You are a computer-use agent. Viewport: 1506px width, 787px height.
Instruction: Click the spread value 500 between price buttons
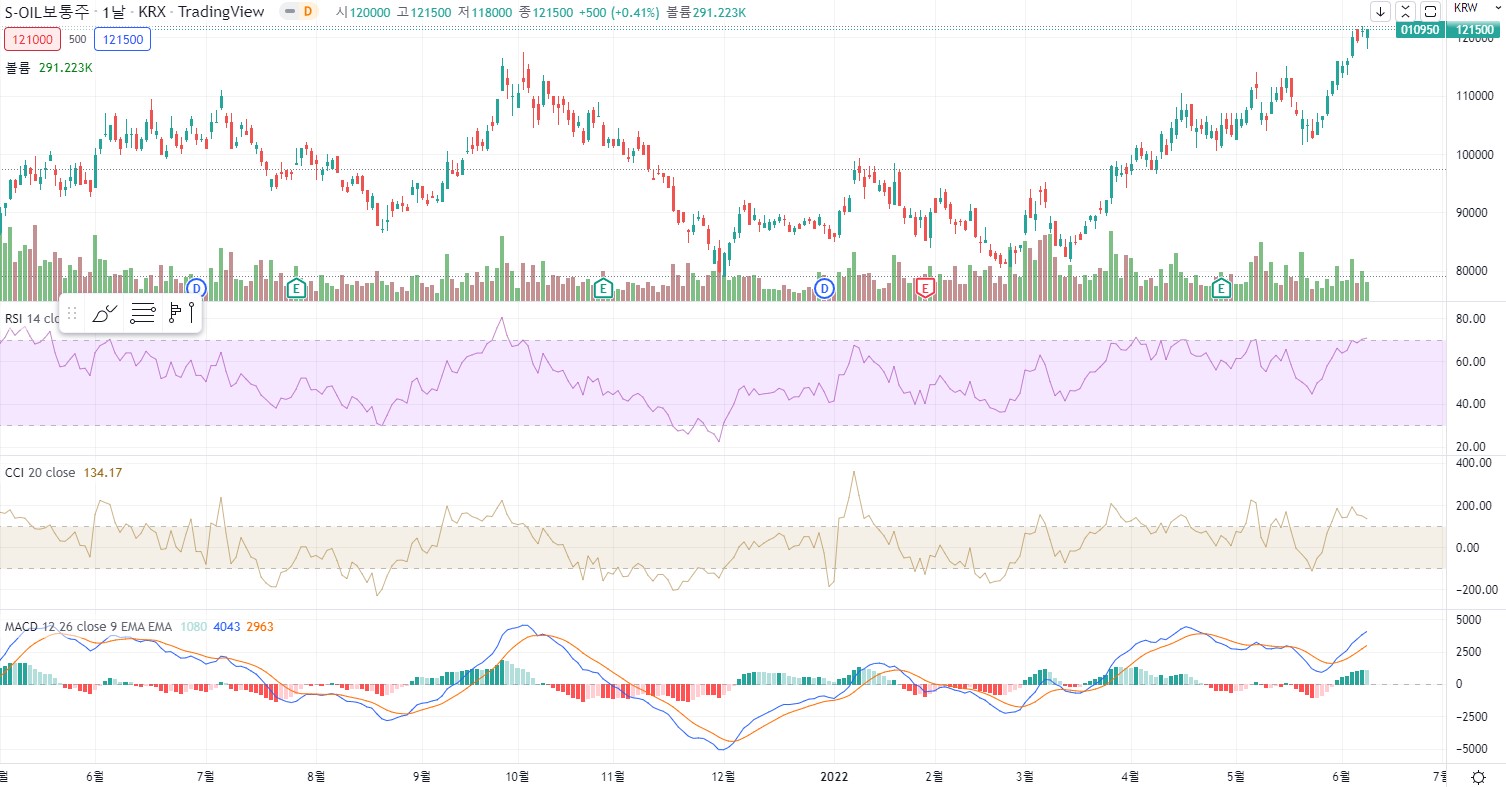77,40
